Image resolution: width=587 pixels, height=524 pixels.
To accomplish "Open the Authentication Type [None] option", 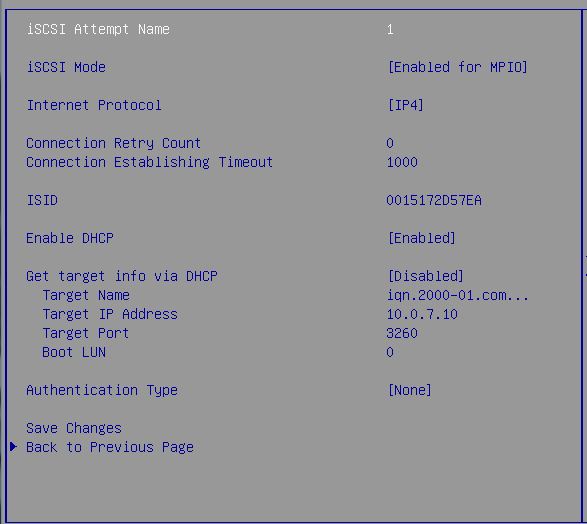I will (410, 390).
